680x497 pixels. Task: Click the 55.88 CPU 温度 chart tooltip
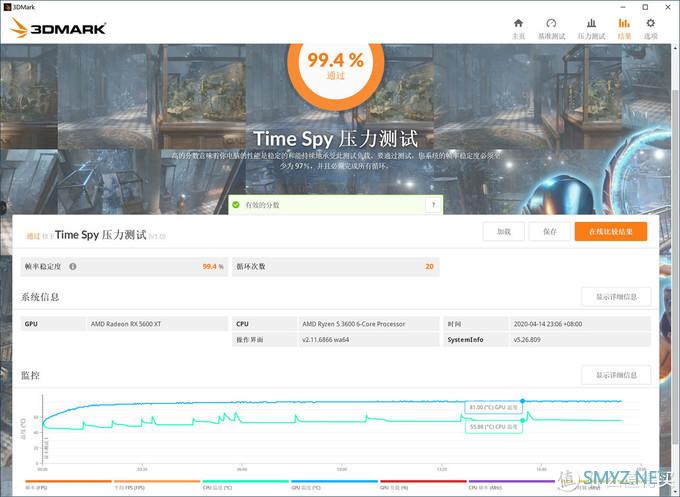[494, 427]
